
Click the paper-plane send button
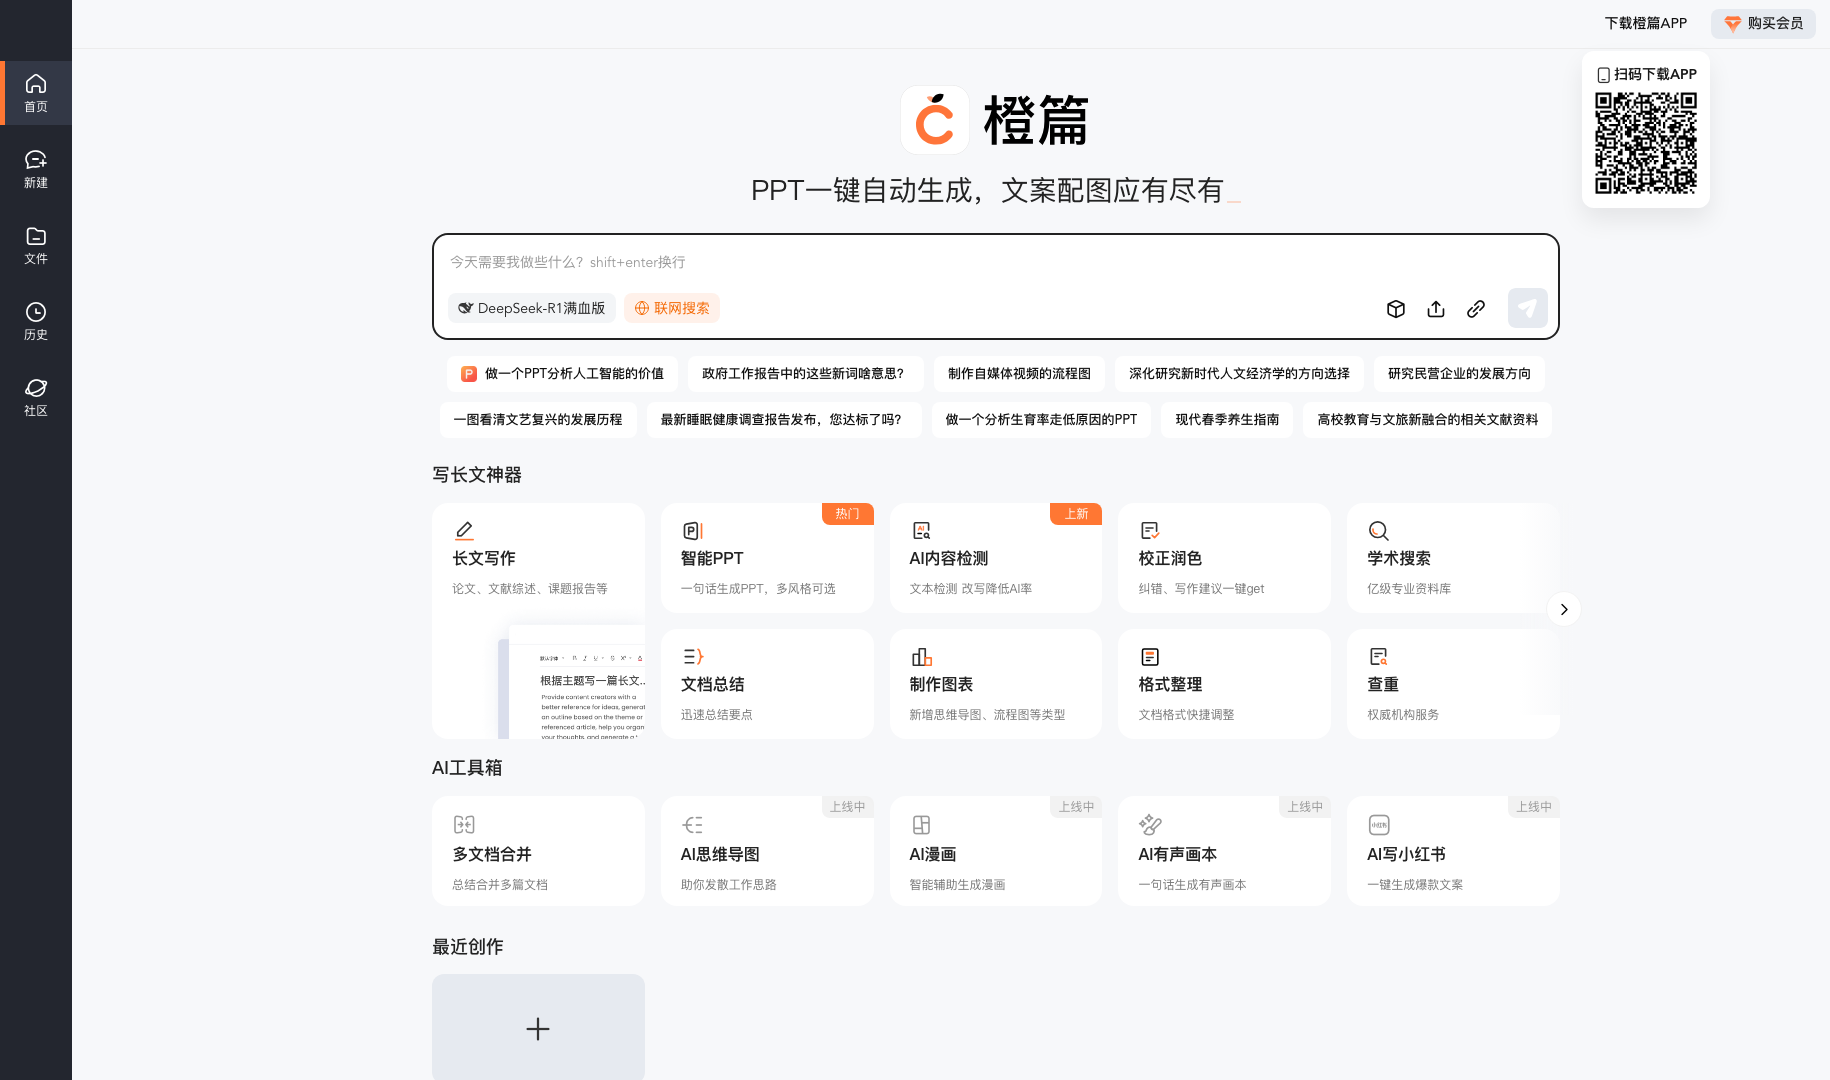click(1527, 308)
